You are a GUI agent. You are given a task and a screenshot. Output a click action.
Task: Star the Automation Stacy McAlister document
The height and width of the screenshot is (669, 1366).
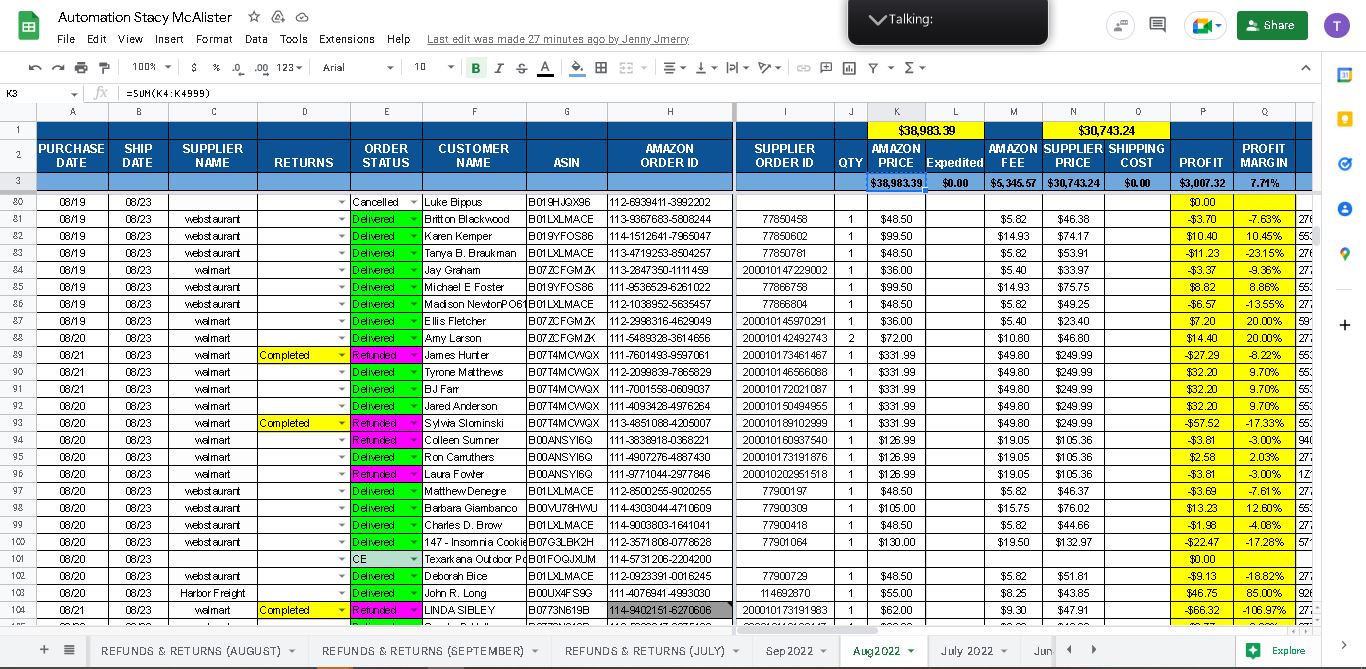tap(254, 17)
